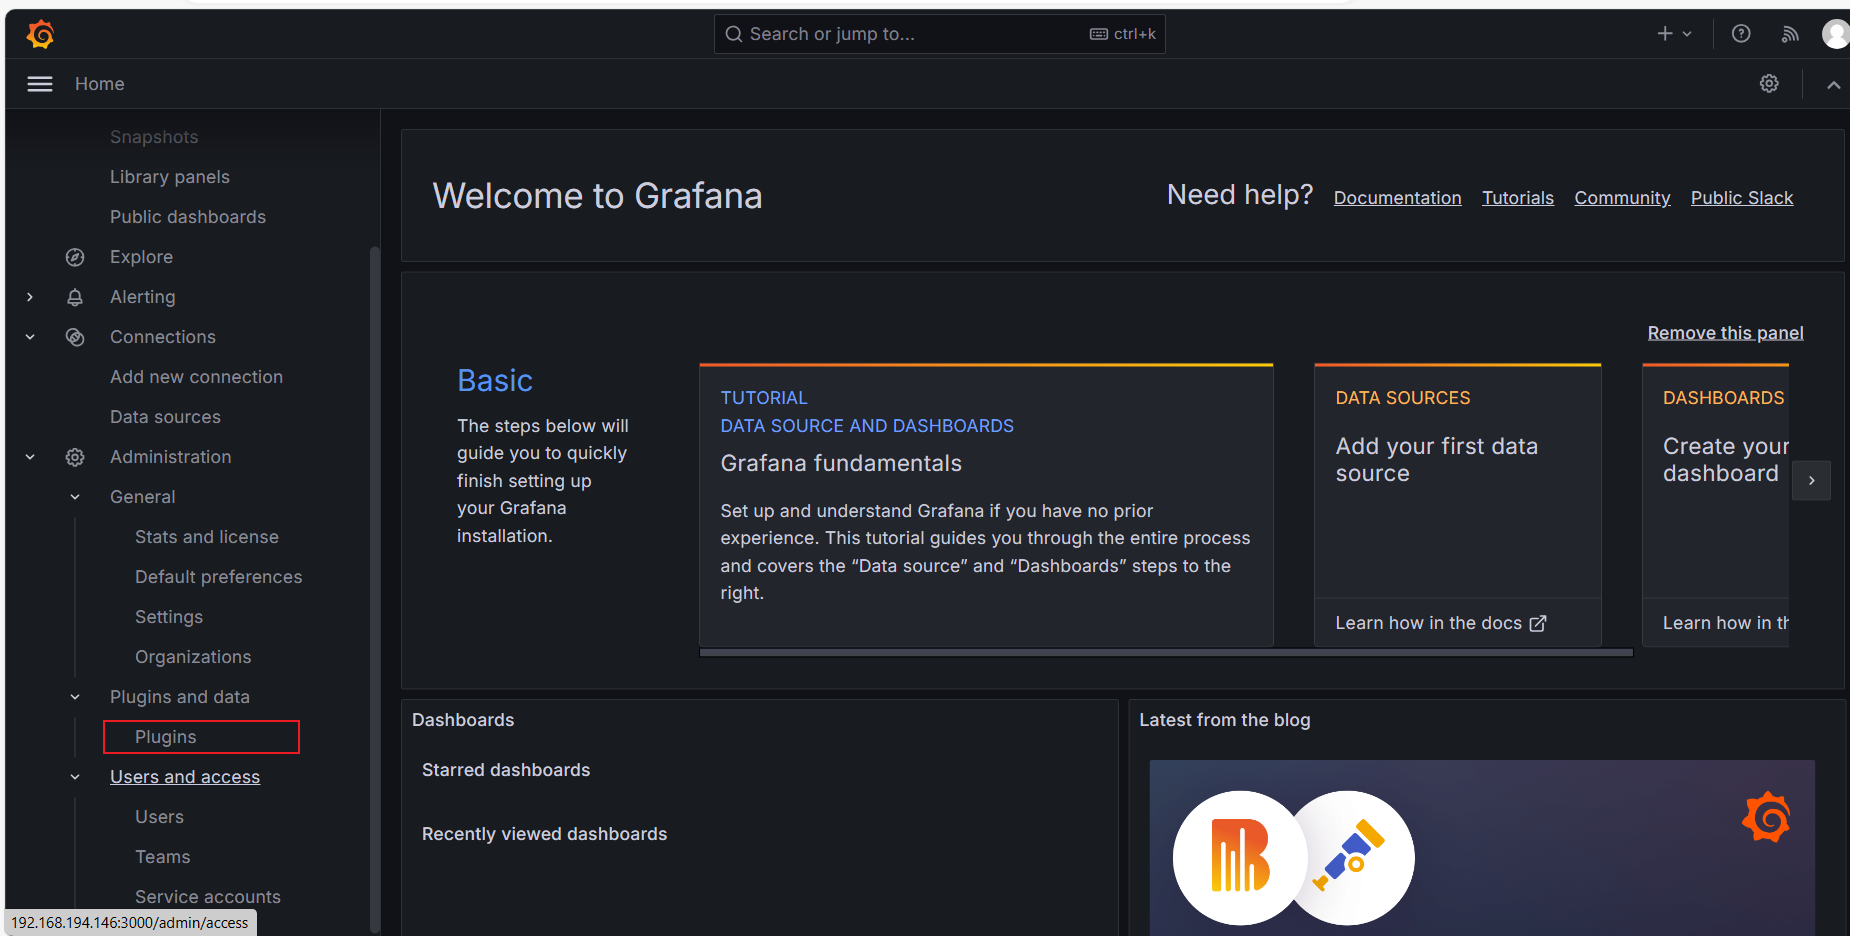Screen dimensions: 1850x936
Task: Click the Home breadcrumb
Action: (x=100, y=84)
